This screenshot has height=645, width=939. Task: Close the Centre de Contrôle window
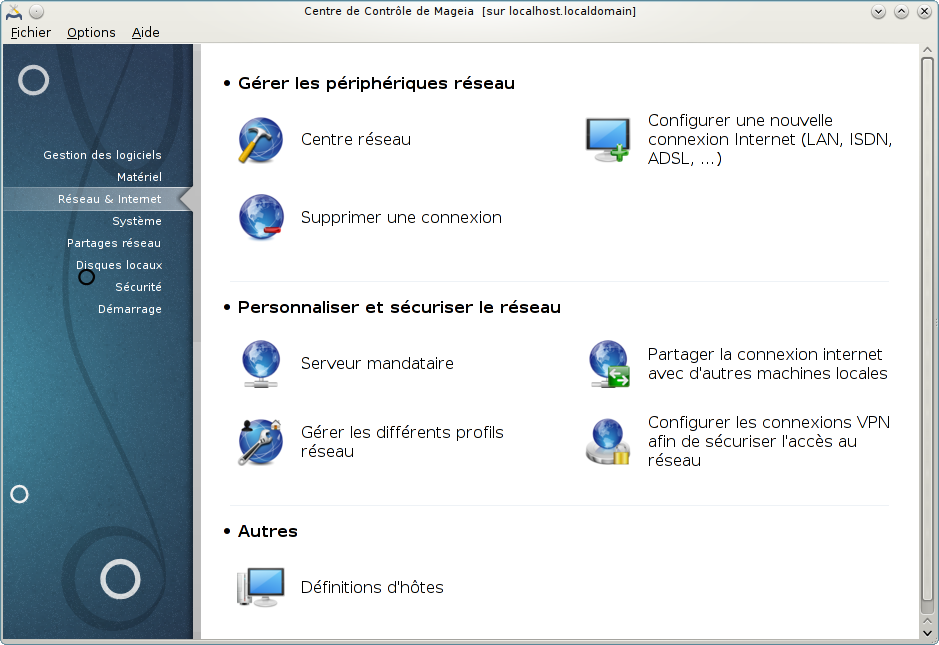(x=924, y=11)
